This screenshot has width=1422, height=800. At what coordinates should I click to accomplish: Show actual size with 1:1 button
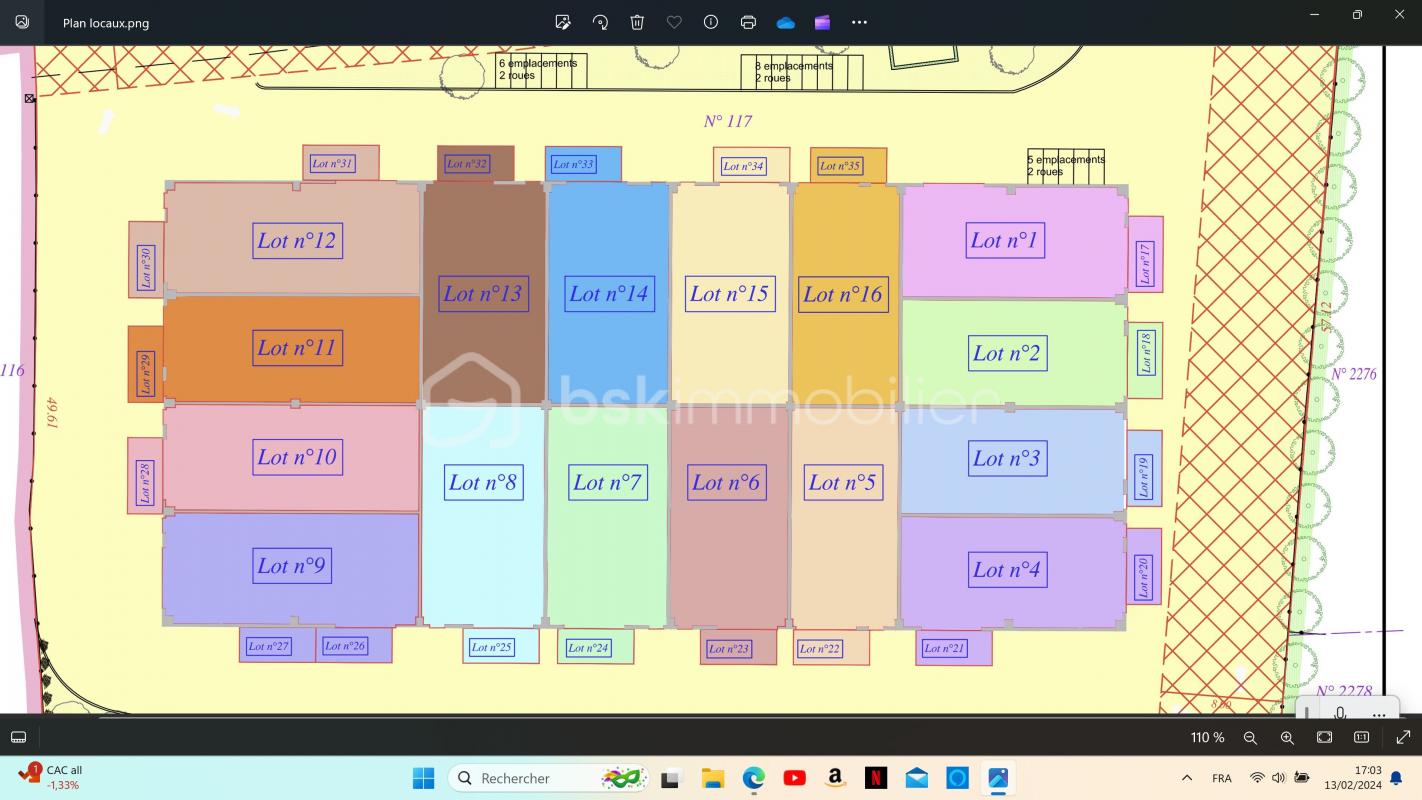pyautogui.click(x=1361, y=737)
